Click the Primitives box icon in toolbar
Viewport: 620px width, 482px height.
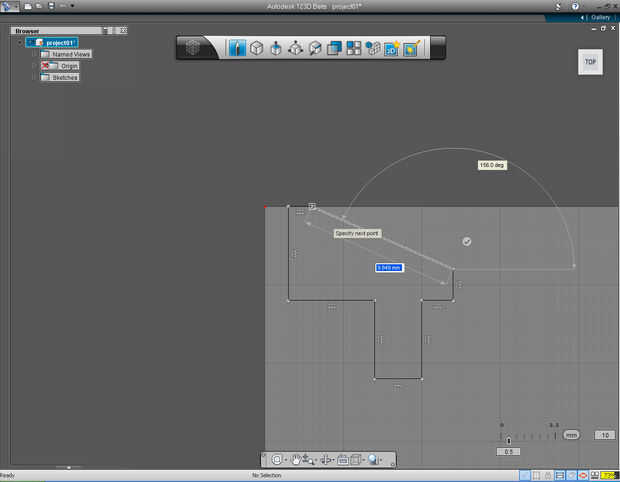point(256,47)
